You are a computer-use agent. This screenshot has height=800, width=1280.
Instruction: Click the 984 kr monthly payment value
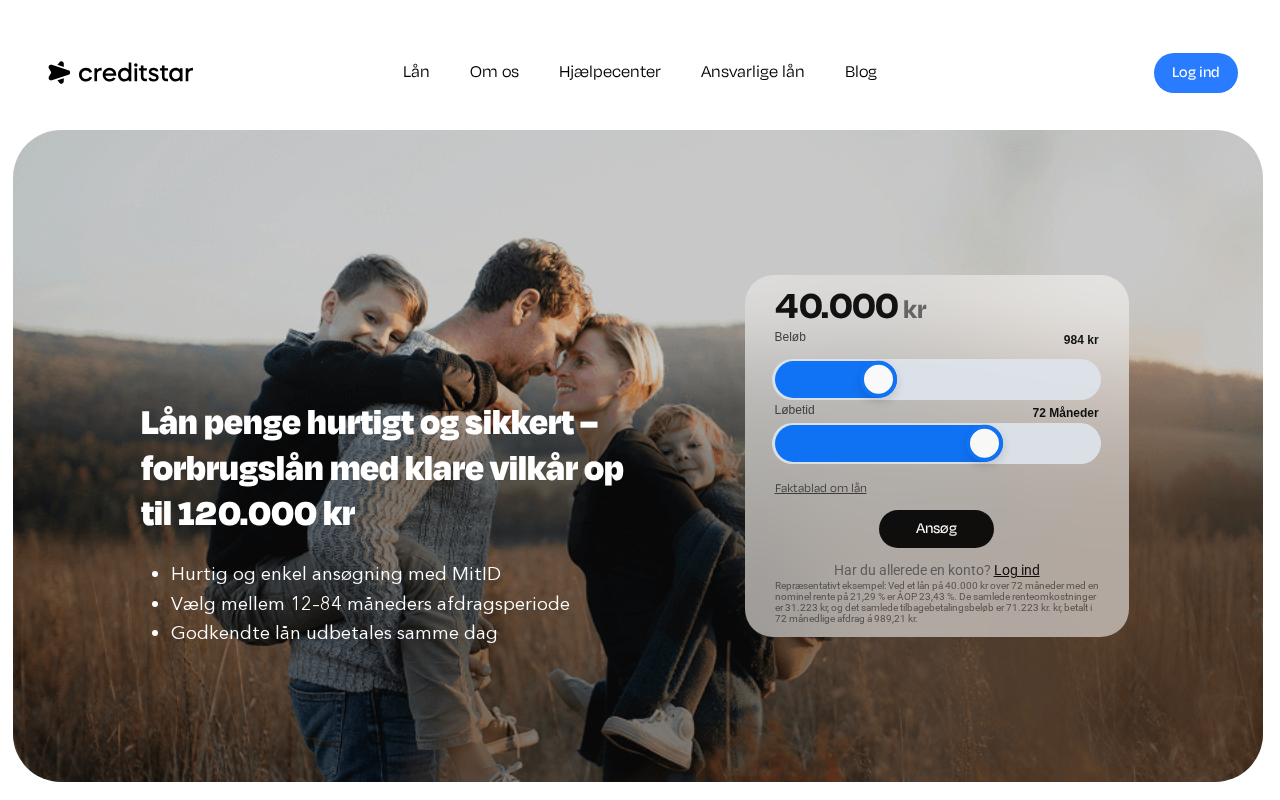(1081, 340)
